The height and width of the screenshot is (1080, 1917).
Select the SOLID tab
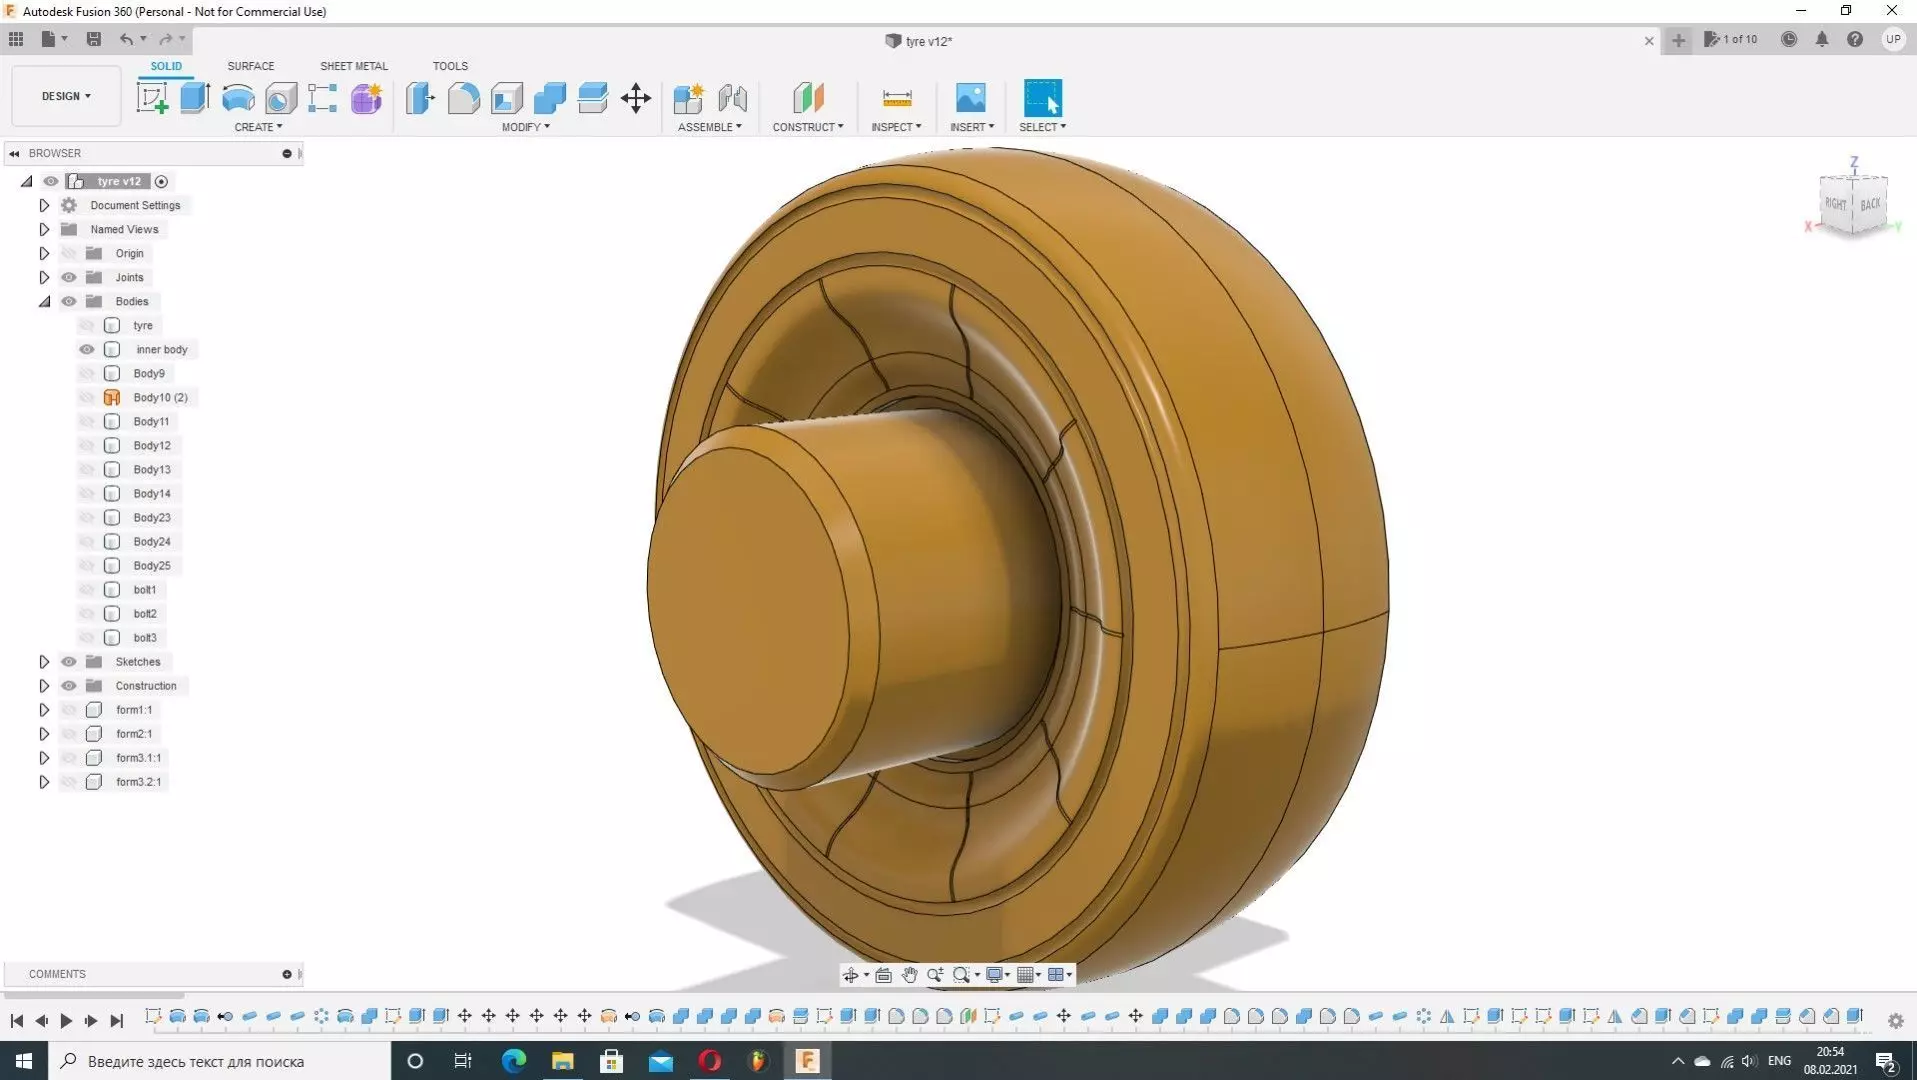[x=166, y=66]
